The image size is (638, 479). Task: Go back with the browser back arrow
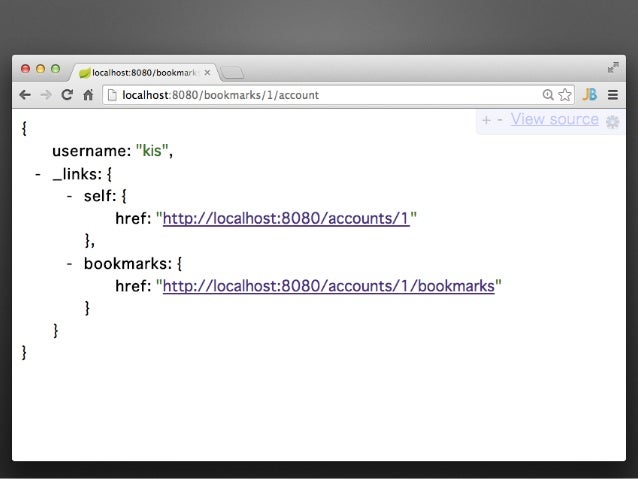point(25,95)
